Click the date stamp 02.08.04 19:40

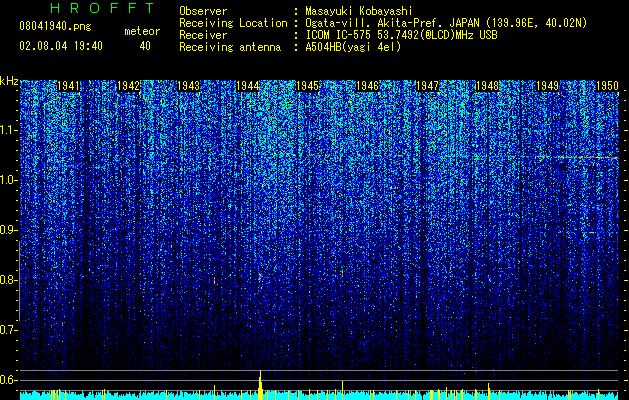[x=61, y=46]
